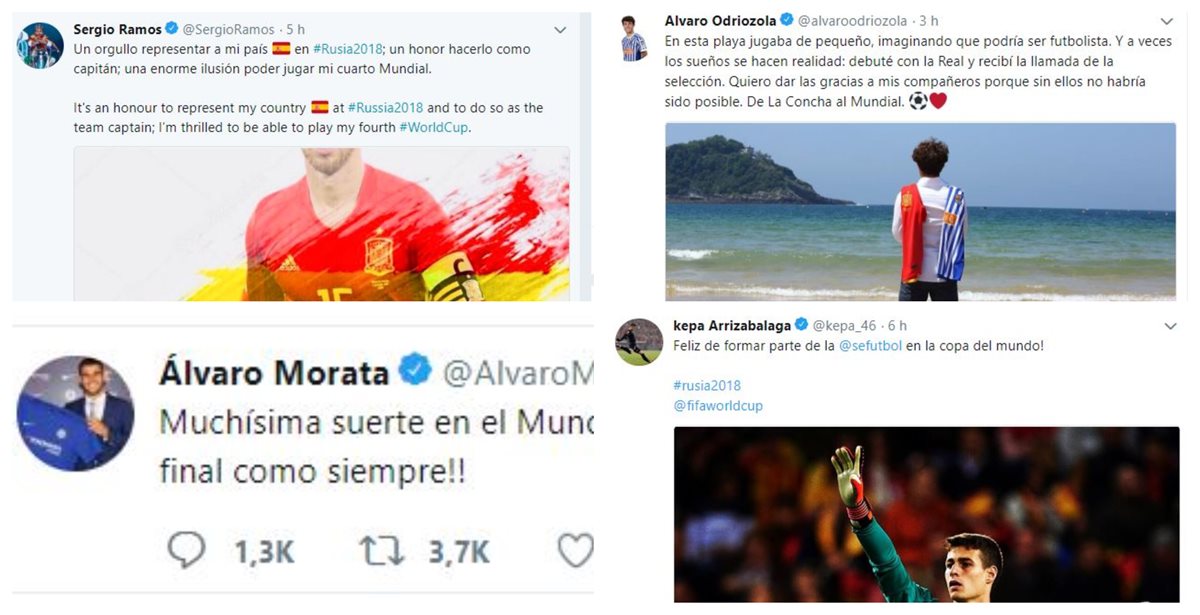Expand the caret menu on kepa Arrizabalaga tweet

(1170, 327)
